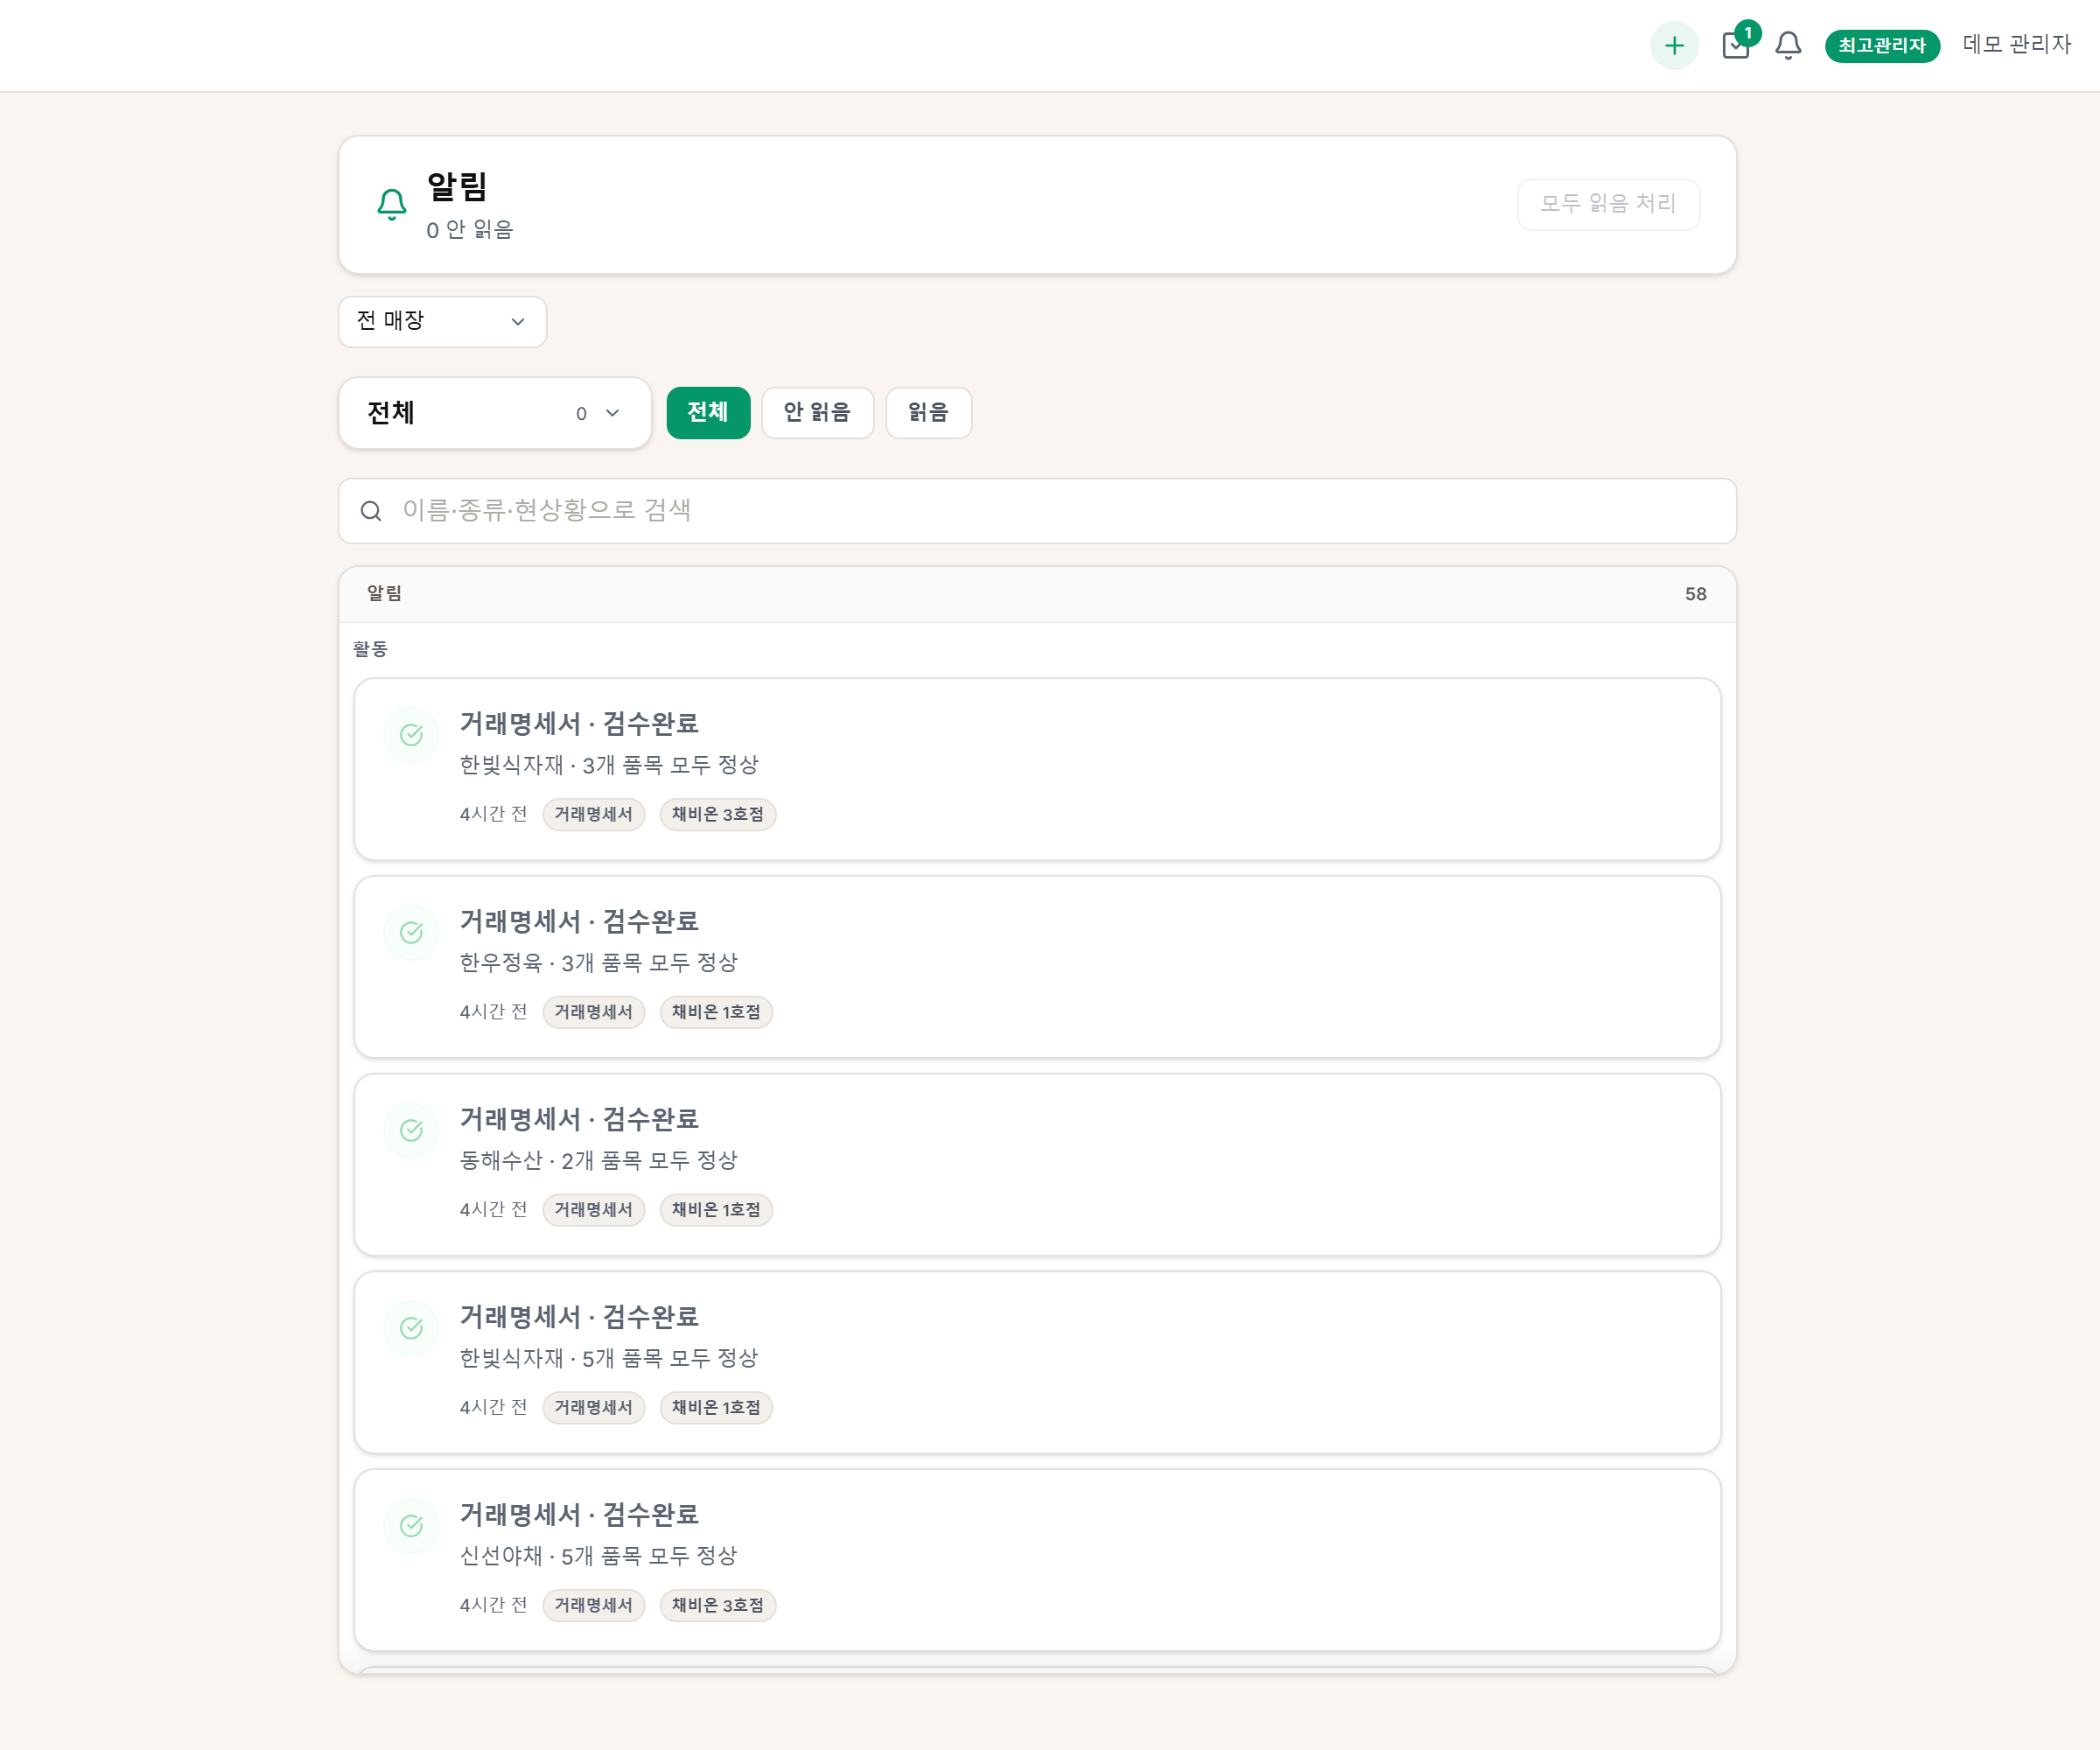Focus the 이름·종류·현상황으로 검색 field
The height and width of the screenshot is (1750, 2100).
tap(1037, 511)
